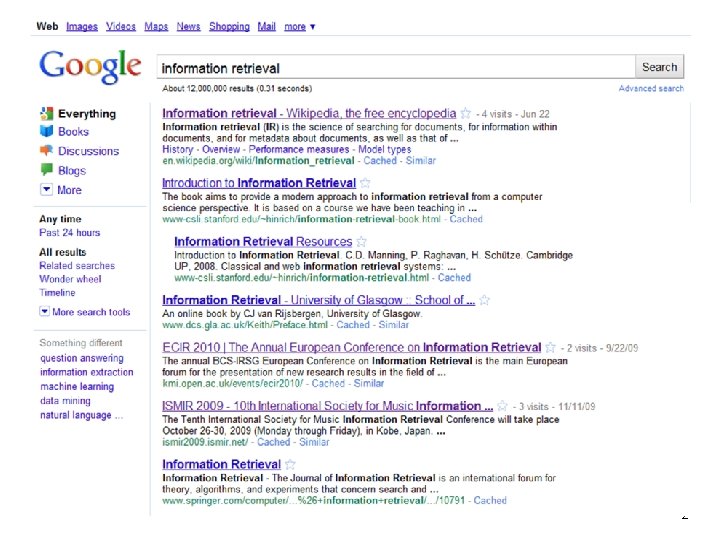Open Cached version of Wikipedia result
Image resolution: width=720 pixels, height=540 pixels.
[380, 160]
